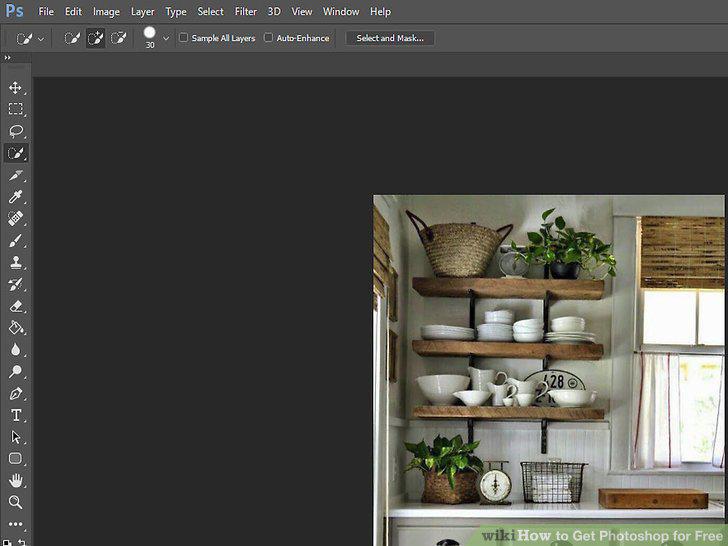Select the Clone Stamp tool
The width and height of the screenshot is (728, 546).
click(15, 262)
